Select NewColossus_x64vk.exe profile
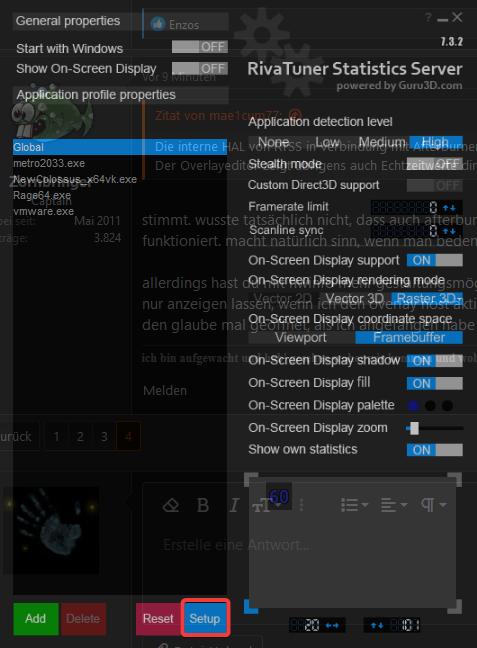Screen dimensions: 477x648 pyautogui.click(x=120, y=179)
